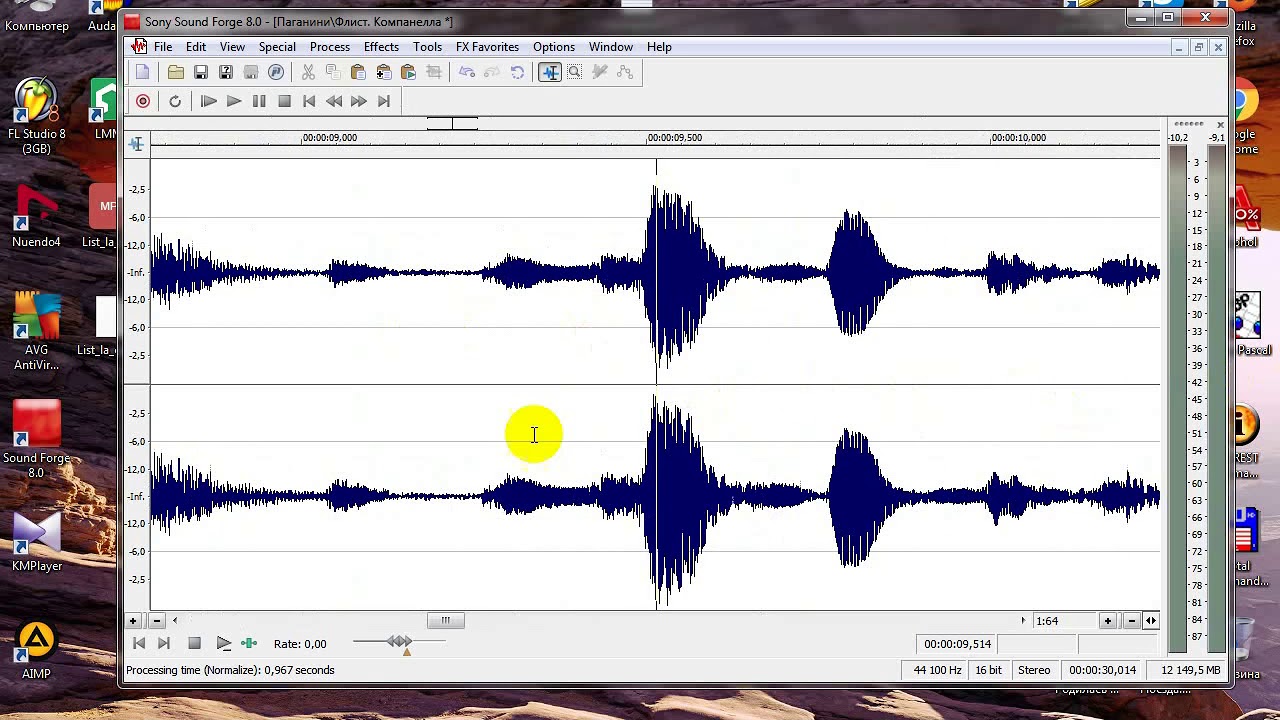Screen dimensions: 1280x720
Task: Click the Mix clipboard icon with plus
Action: [383, 72]
